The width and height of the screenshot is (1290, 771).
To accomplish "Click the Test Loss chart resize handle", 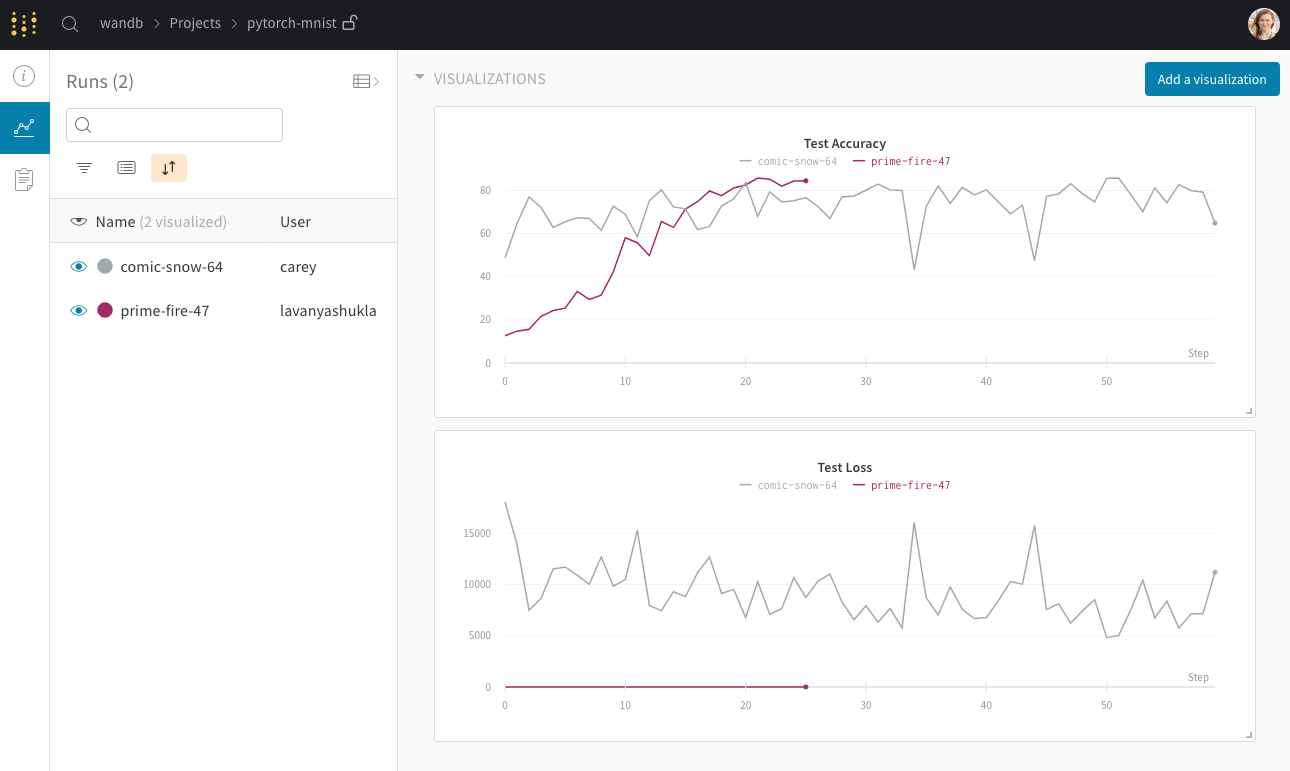I will (1248, 735).
